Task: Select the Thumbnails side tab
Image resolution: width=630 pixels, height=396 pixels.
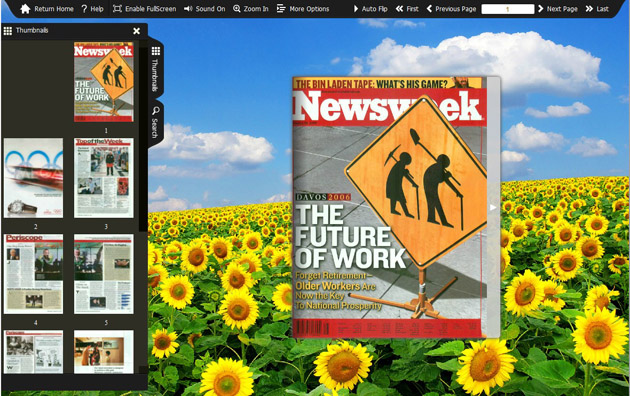Action: (x=155, y=68)
